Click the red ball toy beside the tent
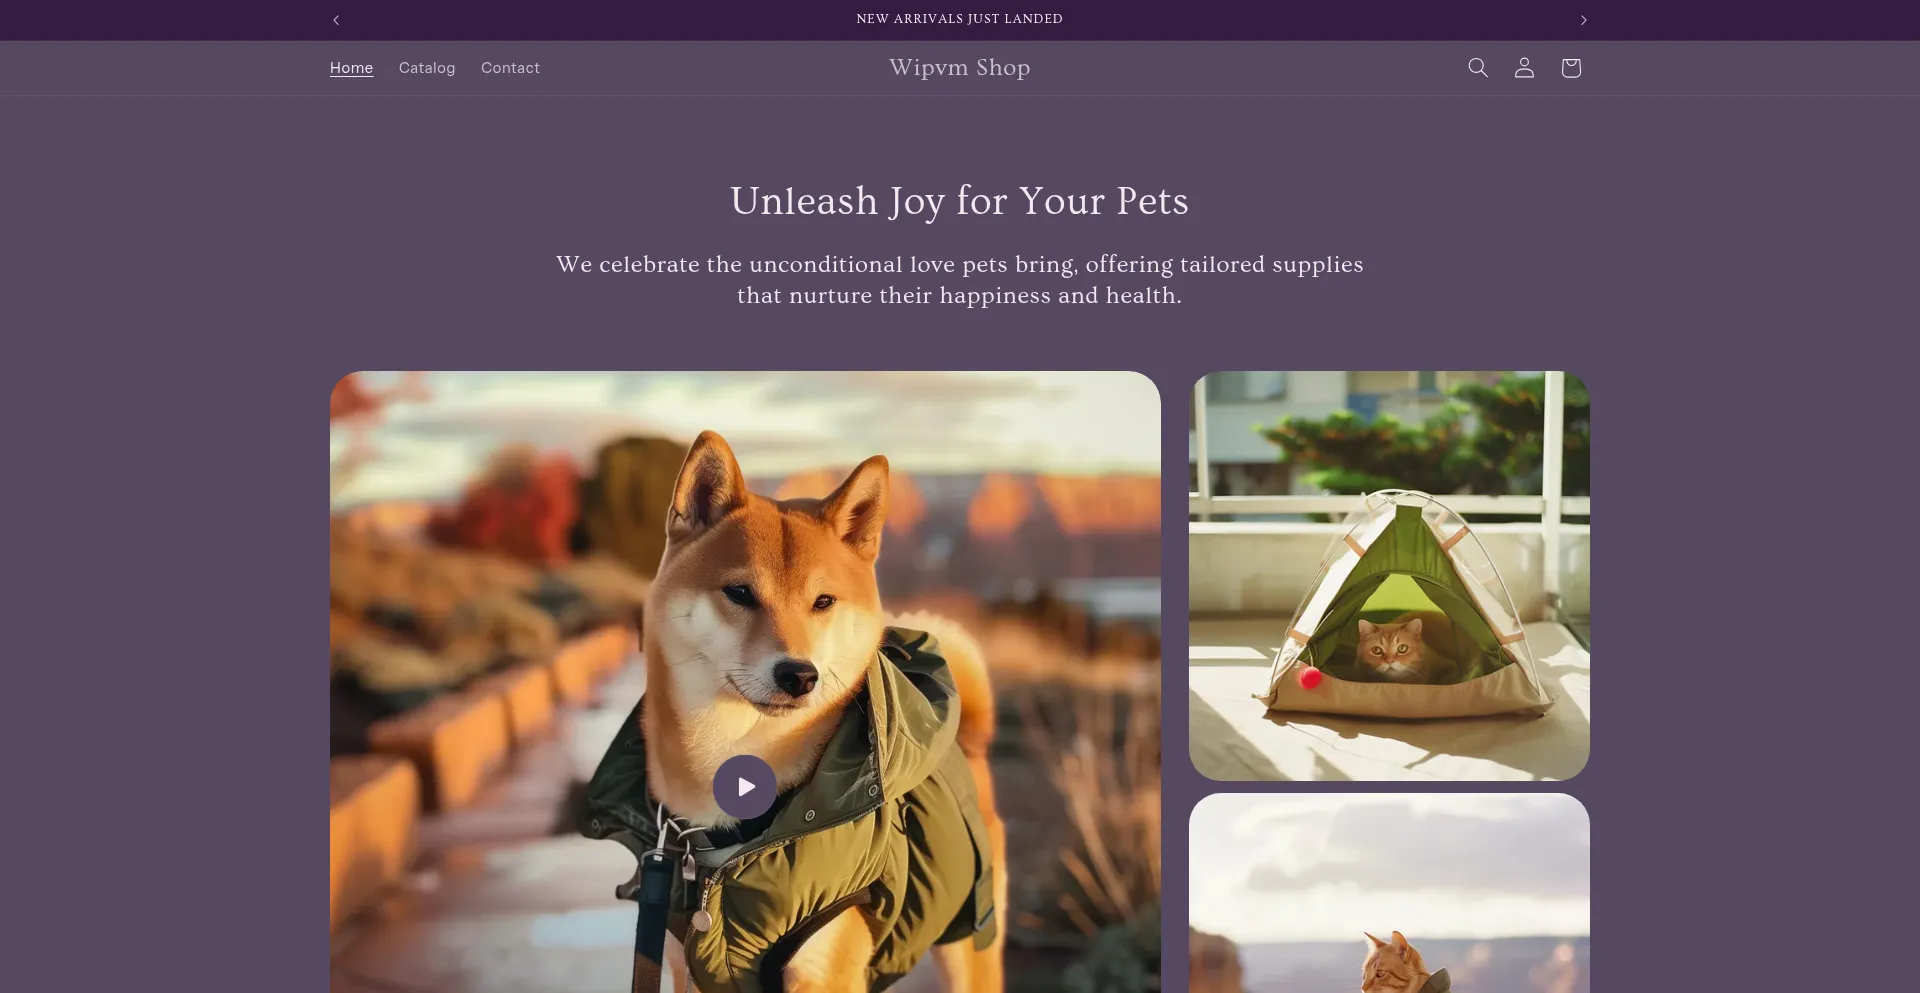This screenshot has width=1920, height=993. (x=1310, y=678)
